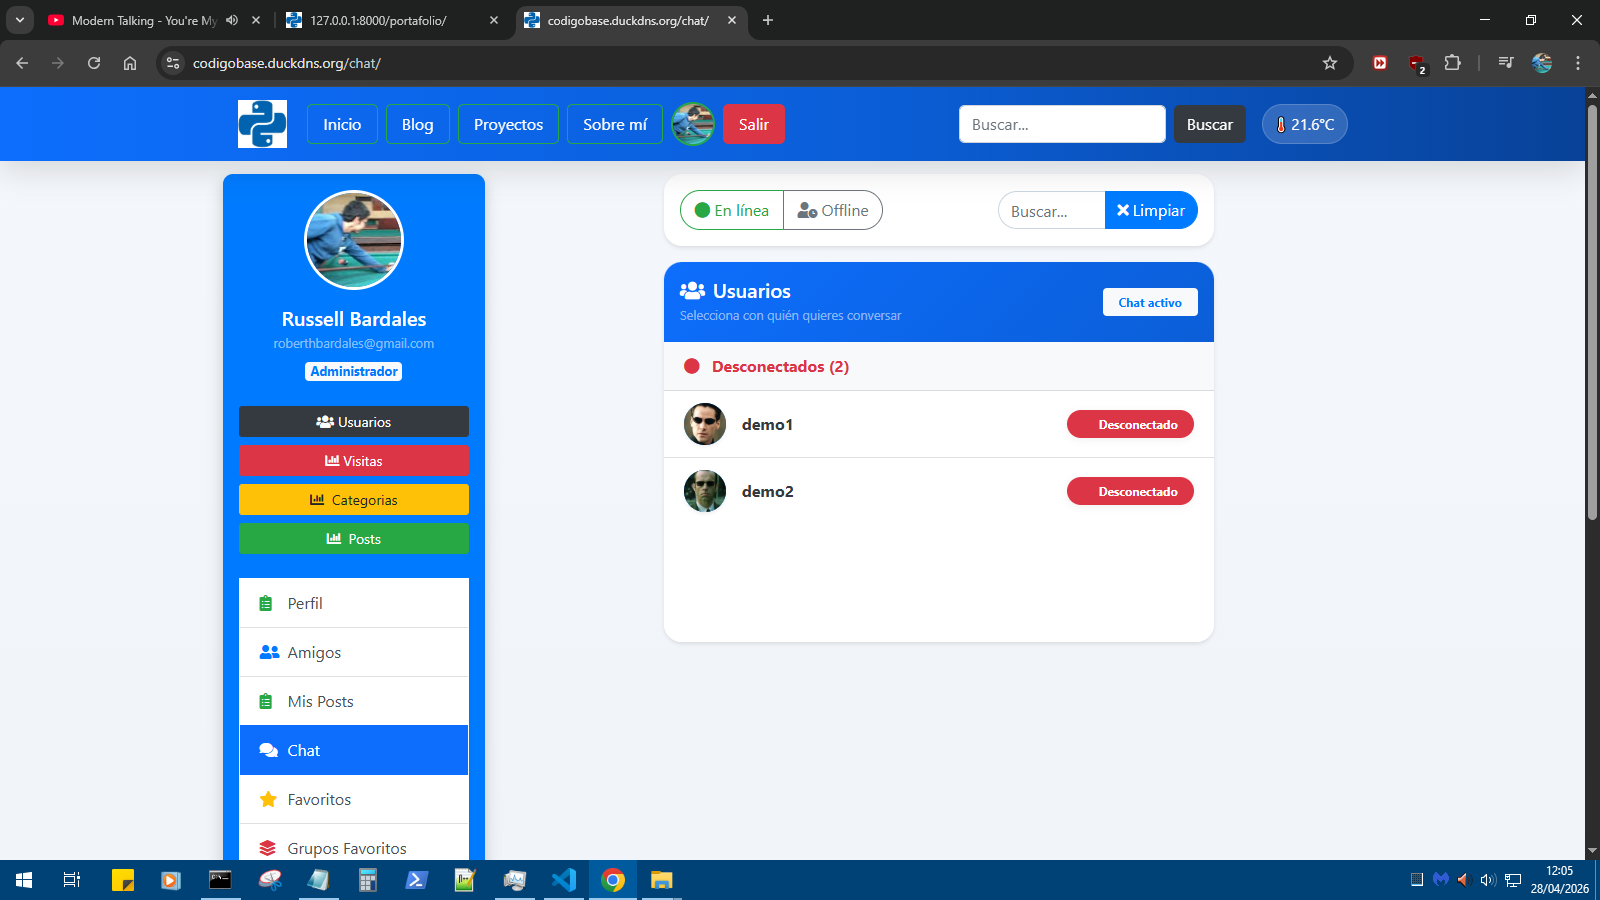This screenshot has width=1600, height=900.
Task: Click the red Salir button
Action: pyautogui.click(x=754, y=124)
